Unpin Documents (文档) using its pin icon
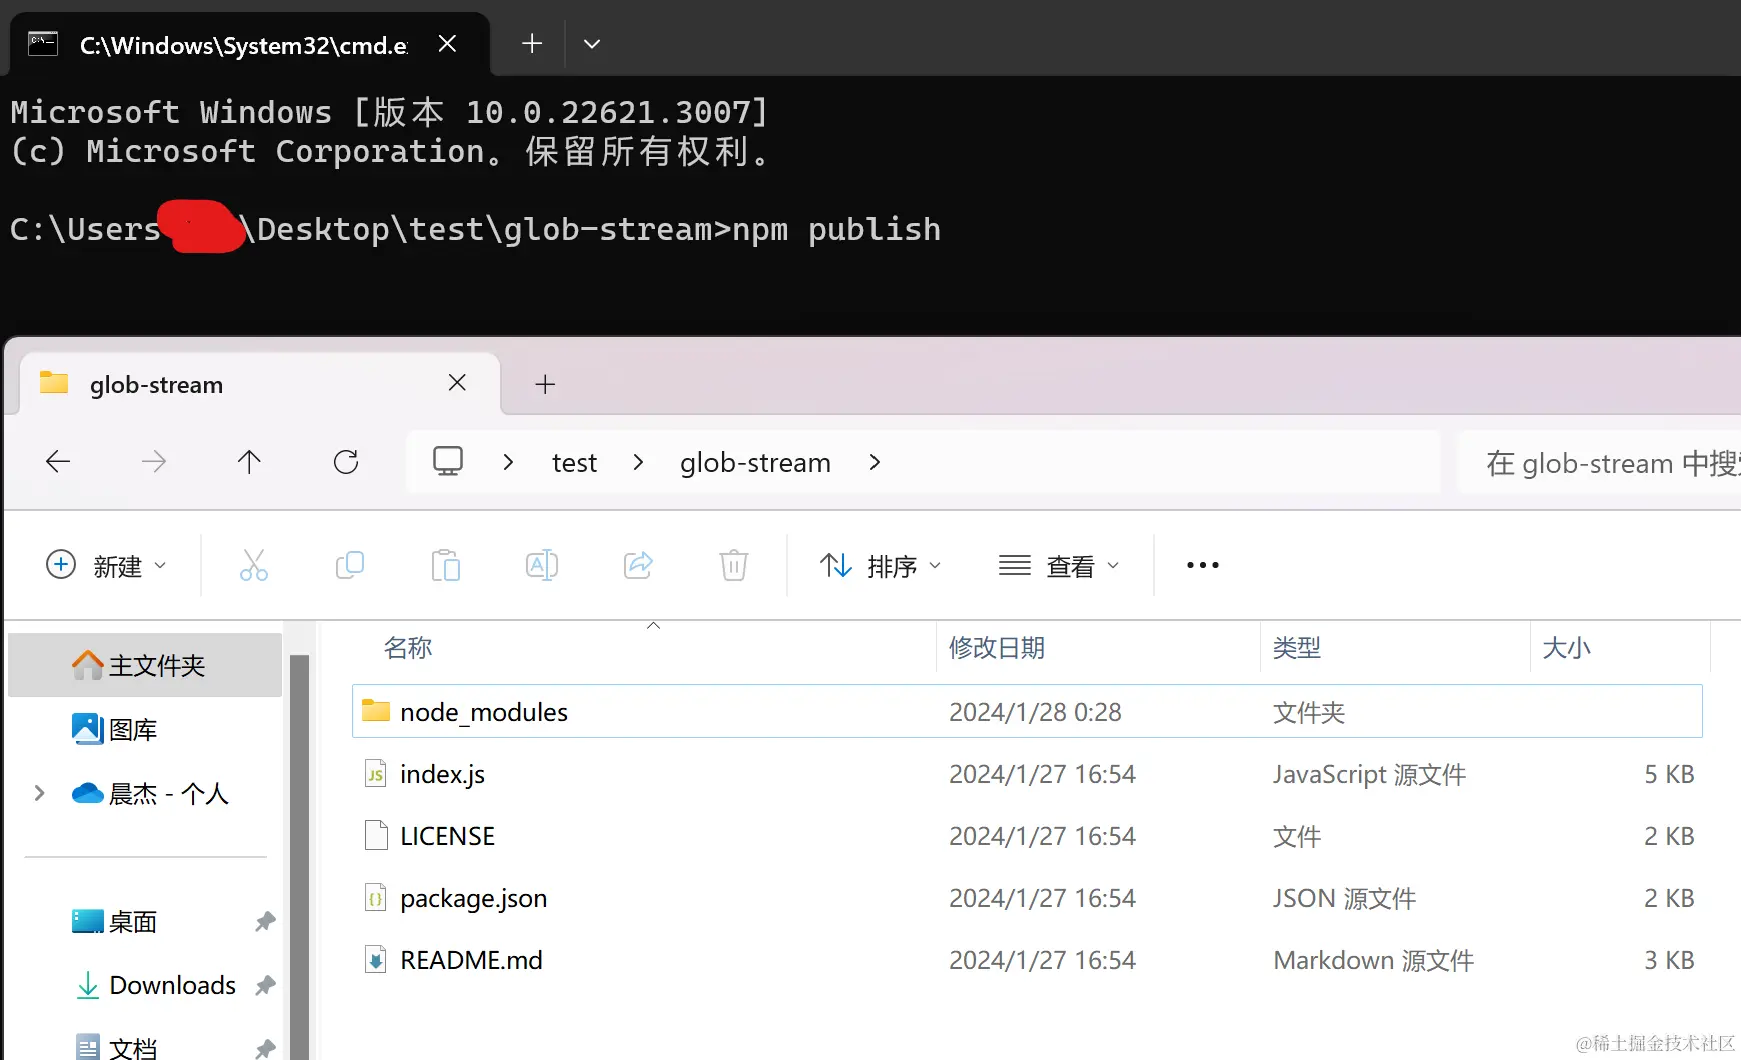This screenshot has height=1060, width=1742. click(265, 1048)
